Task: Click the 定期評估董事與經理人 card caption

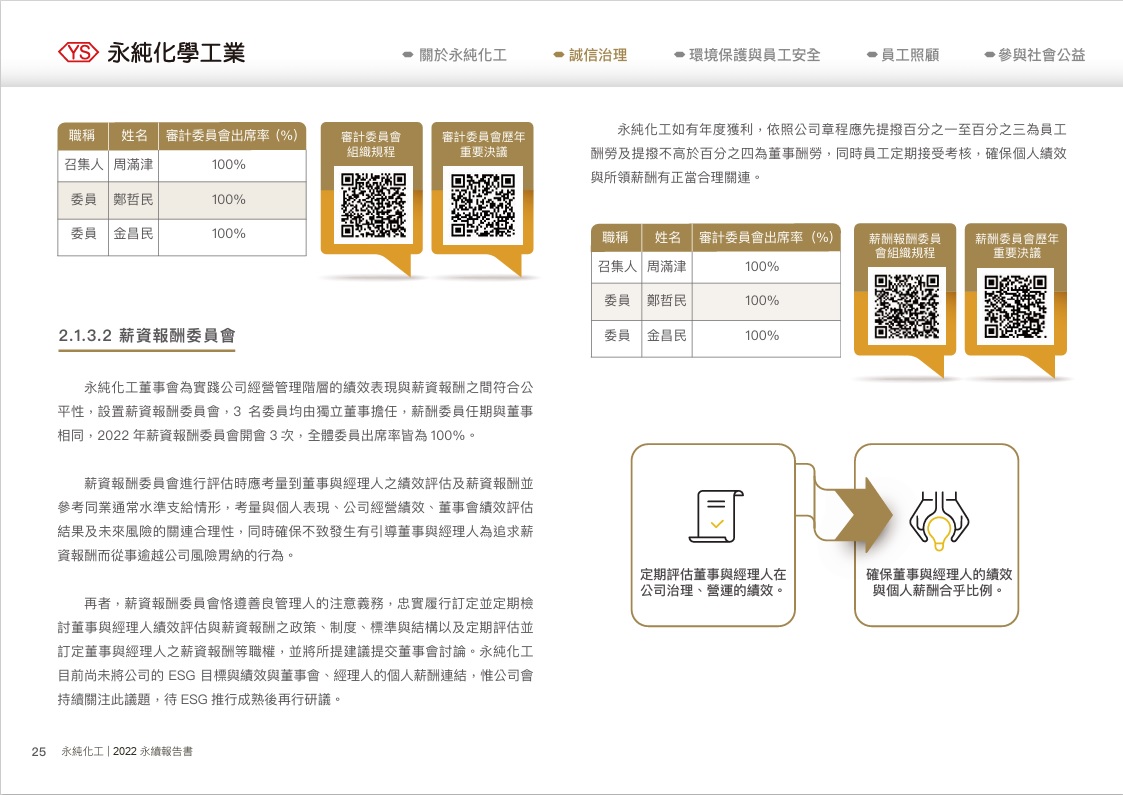Action: coord(713,582)
